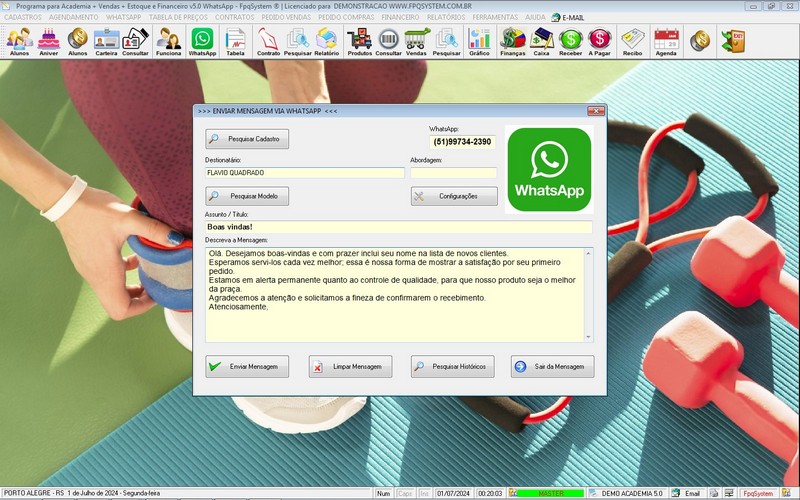Click the Email status bar entry
Viewport: 800px width, 500px height.
687,493
